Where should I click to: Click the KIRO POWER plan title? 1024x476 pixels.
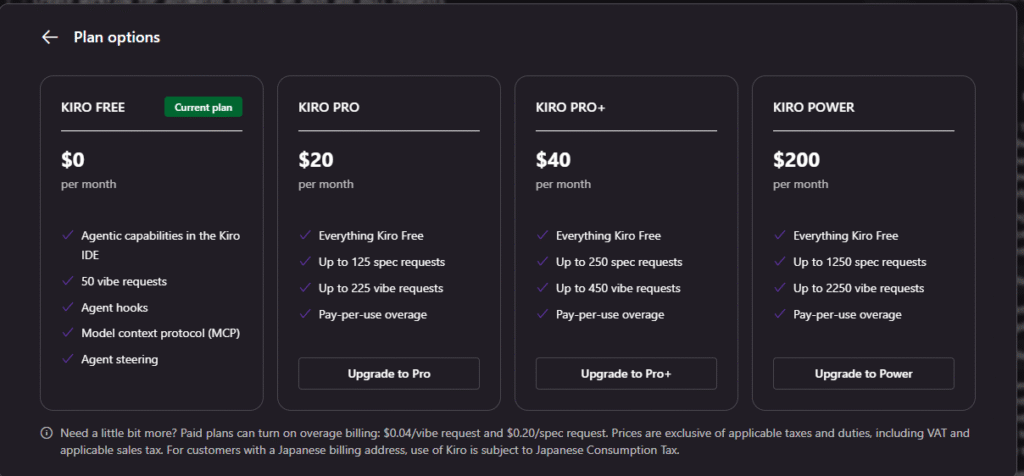(x=813, y=107)
